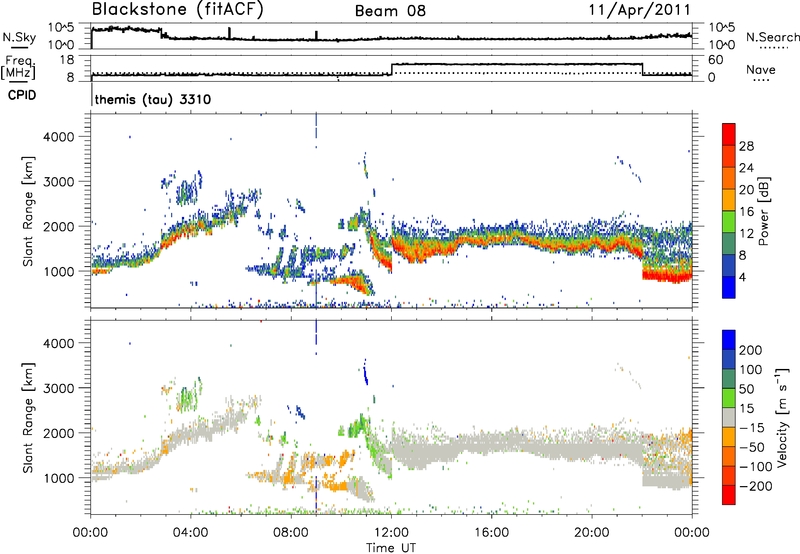Click the dark blue top of velocity colorbar
This screenshot has height=554, width=800.
pyautogui.click(x=729, y=340)
